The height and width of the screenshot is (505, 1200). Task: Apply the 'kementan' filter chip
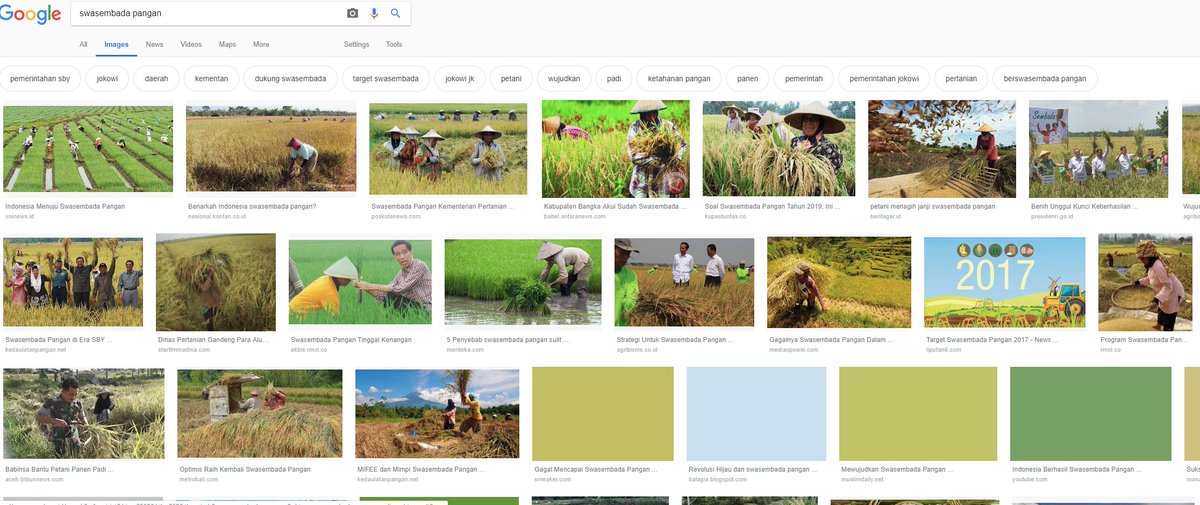click(212, 78)
